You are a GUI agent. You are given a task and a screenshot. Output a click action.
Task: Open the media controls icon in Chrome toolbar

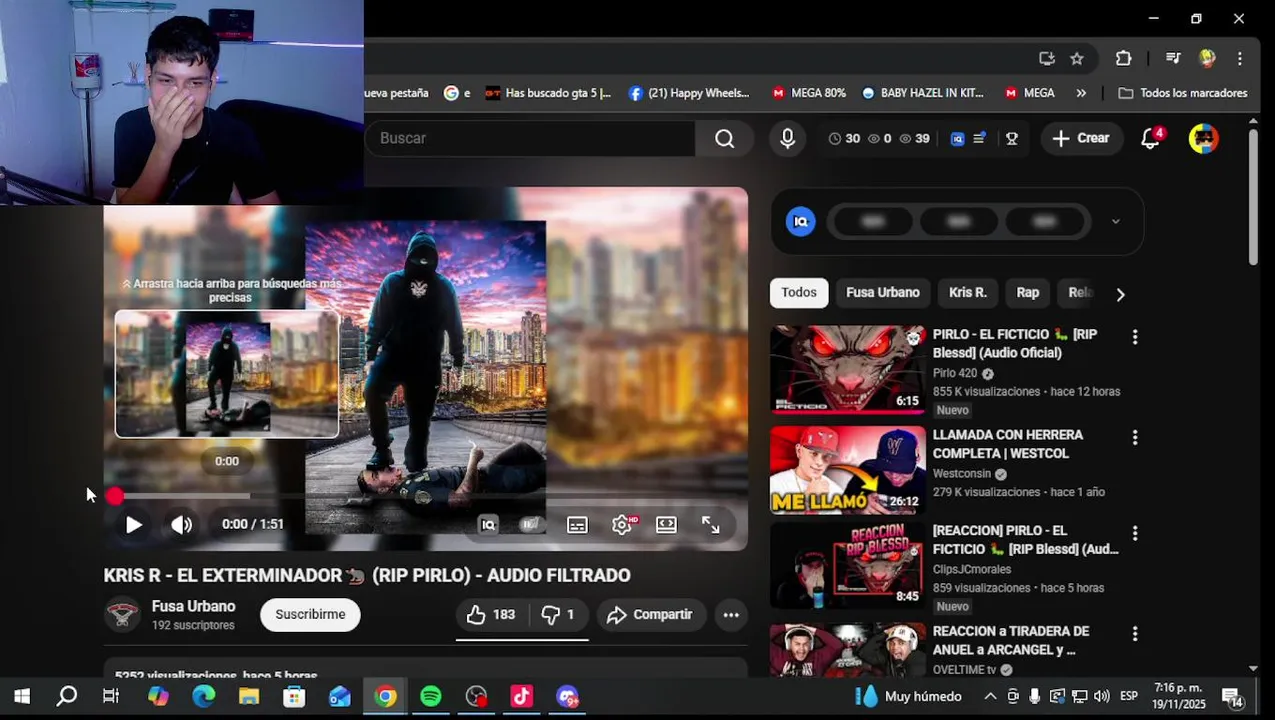[x=1173, y=58]
